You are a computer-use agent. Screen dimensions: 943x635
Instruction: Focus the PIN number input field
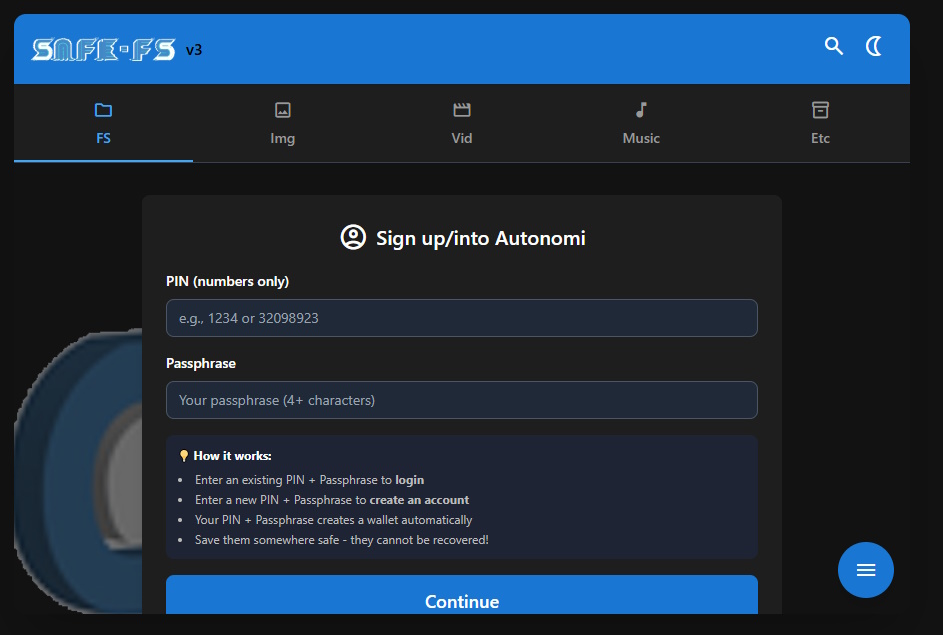(461, 318)
